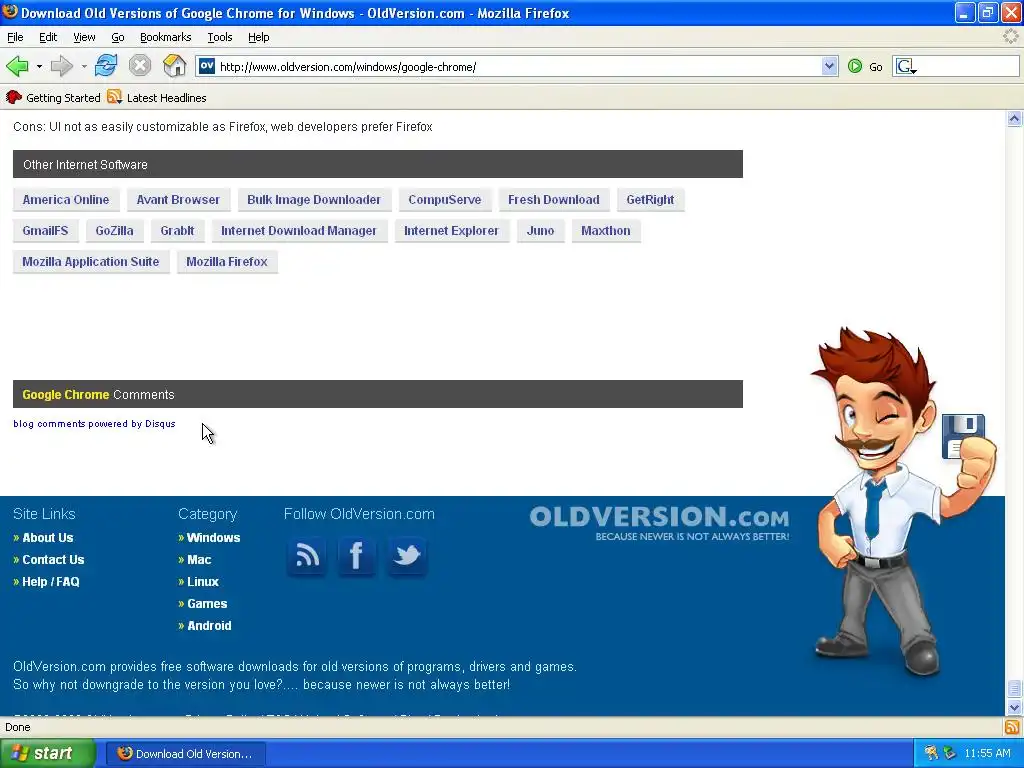This screenshot has width=1024, height=768.
Task: Open the Edit menu
Action: point(48,37)
